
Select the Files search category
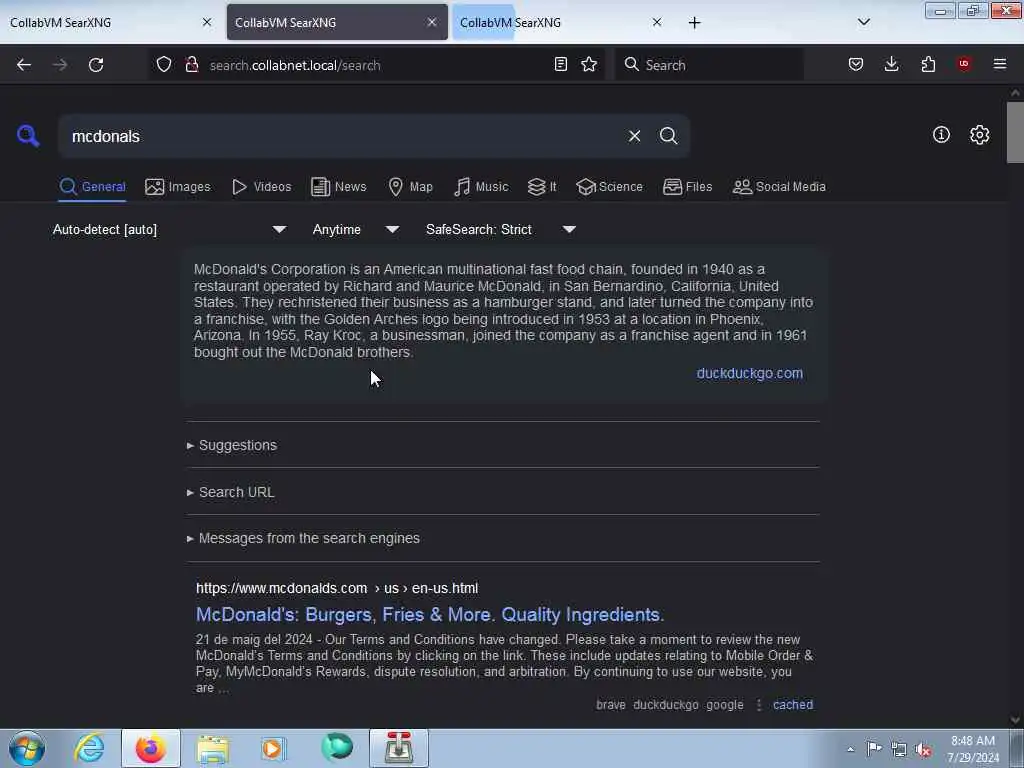click(687, 187)
